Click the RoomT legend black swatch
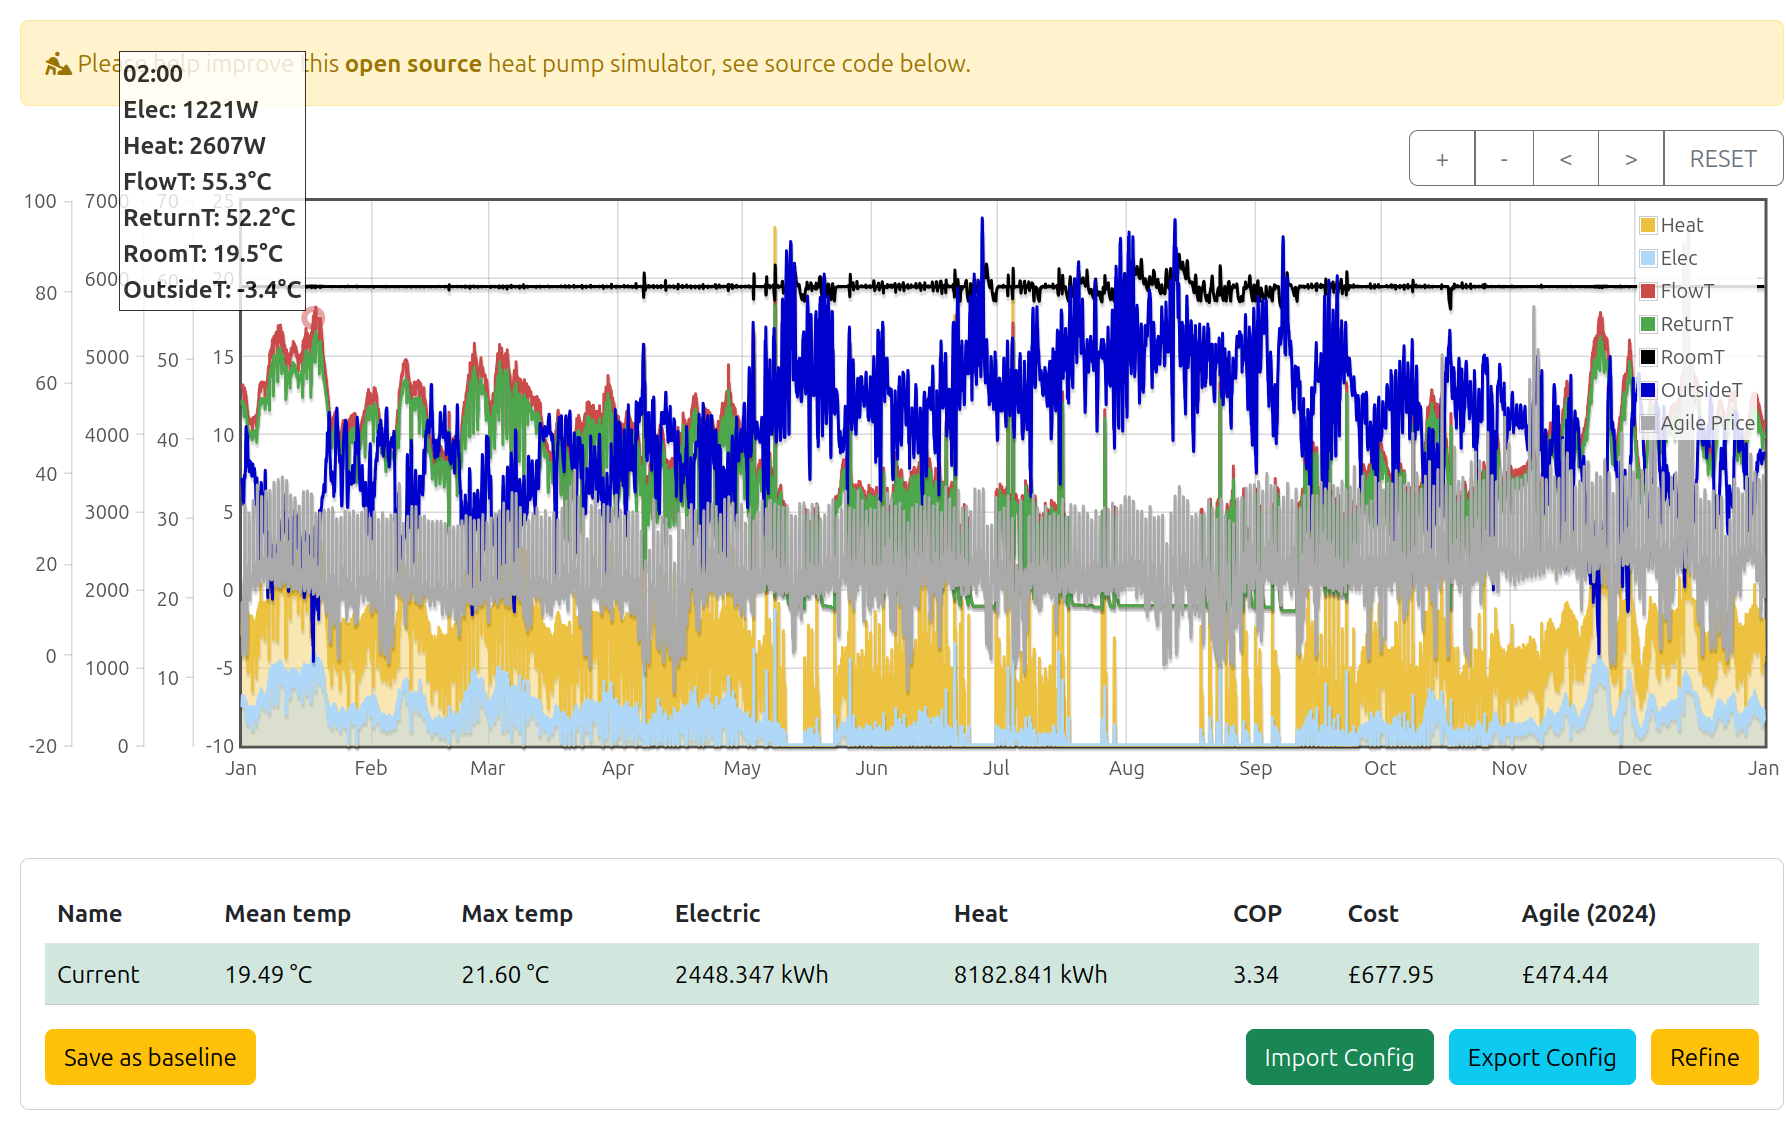This screenshot has height=1123, width=1786. coord(1648,357)
